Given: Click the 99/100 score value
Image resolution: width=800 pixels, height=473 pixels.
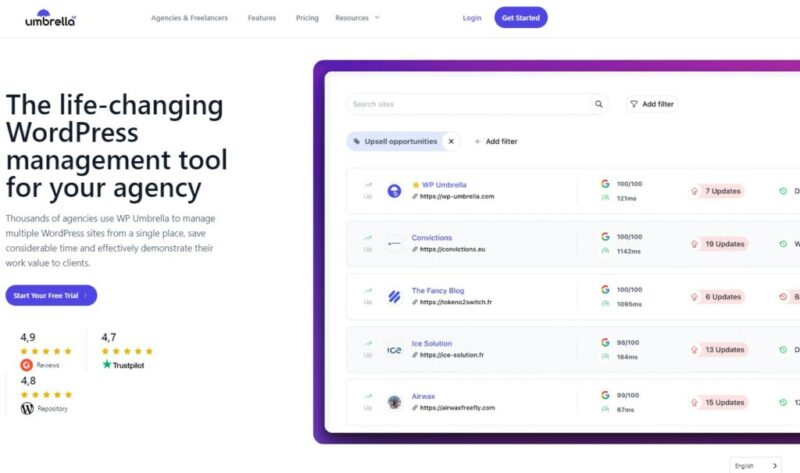Looking at the screenshot, I should [x=628, y=395].
